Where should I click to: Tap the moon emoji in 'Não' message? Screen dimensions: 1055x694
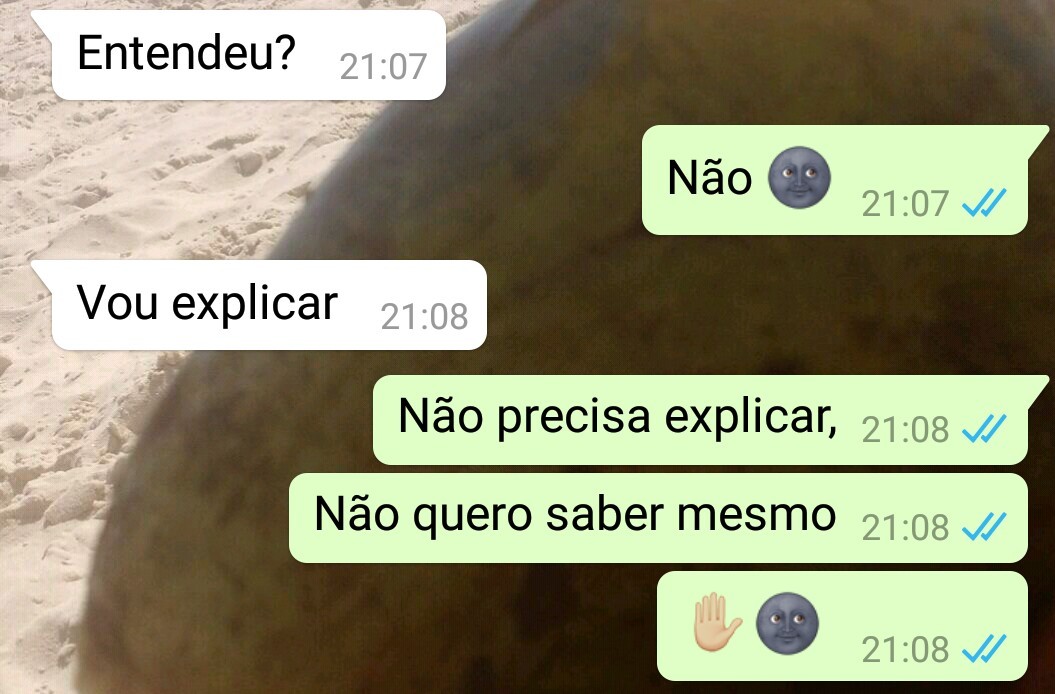[799, 178]
